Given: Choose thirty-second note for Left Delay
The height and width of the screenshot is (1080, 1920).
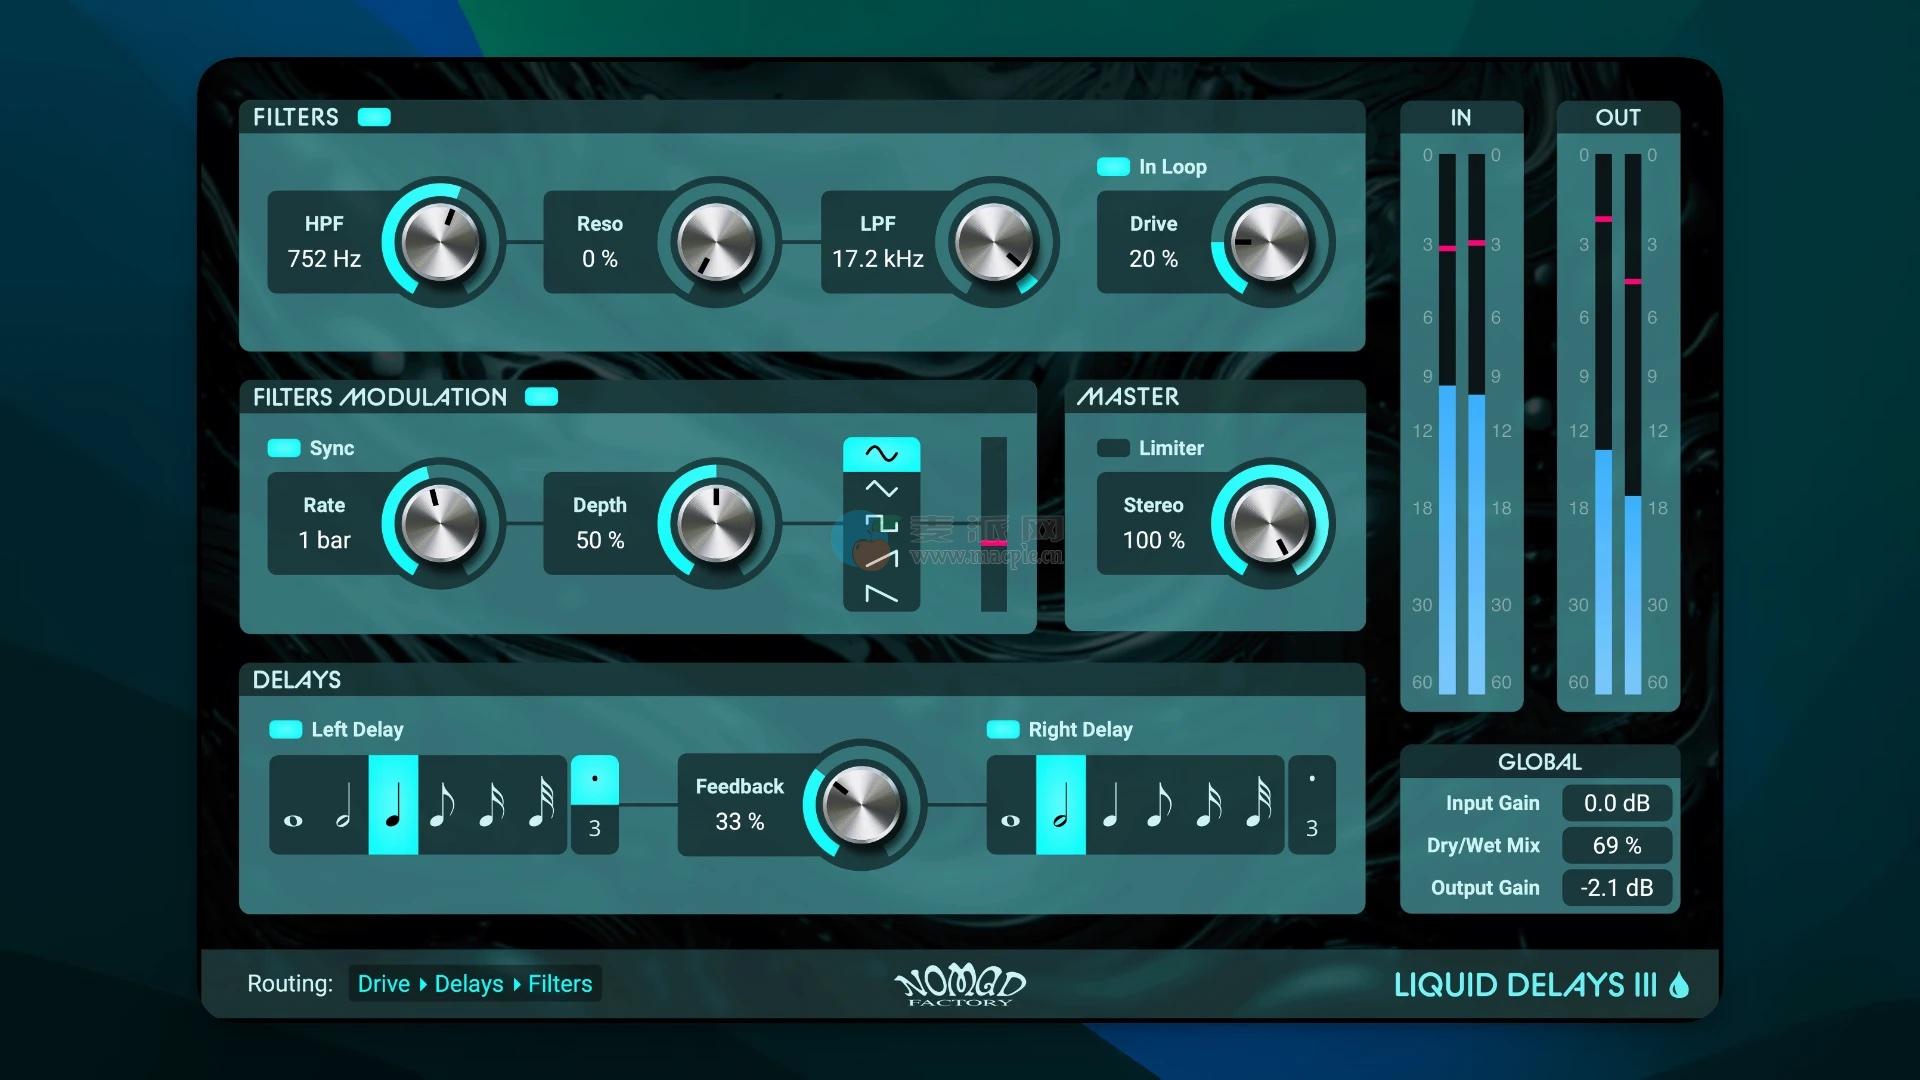Looking at the screenshot, I should (x=541, y=805).
